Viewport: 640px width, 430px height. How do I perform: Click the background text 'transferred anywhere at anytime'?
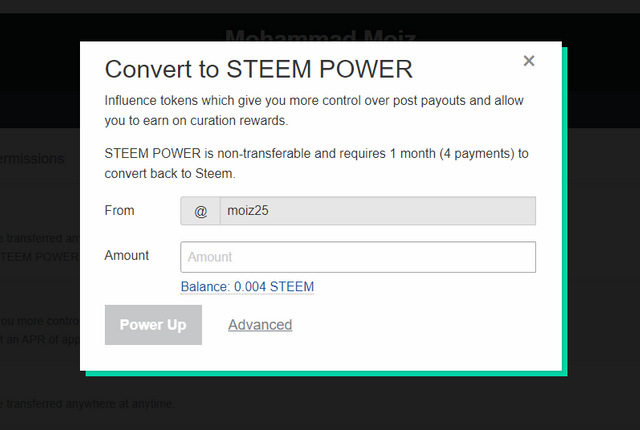coord(88,404)
